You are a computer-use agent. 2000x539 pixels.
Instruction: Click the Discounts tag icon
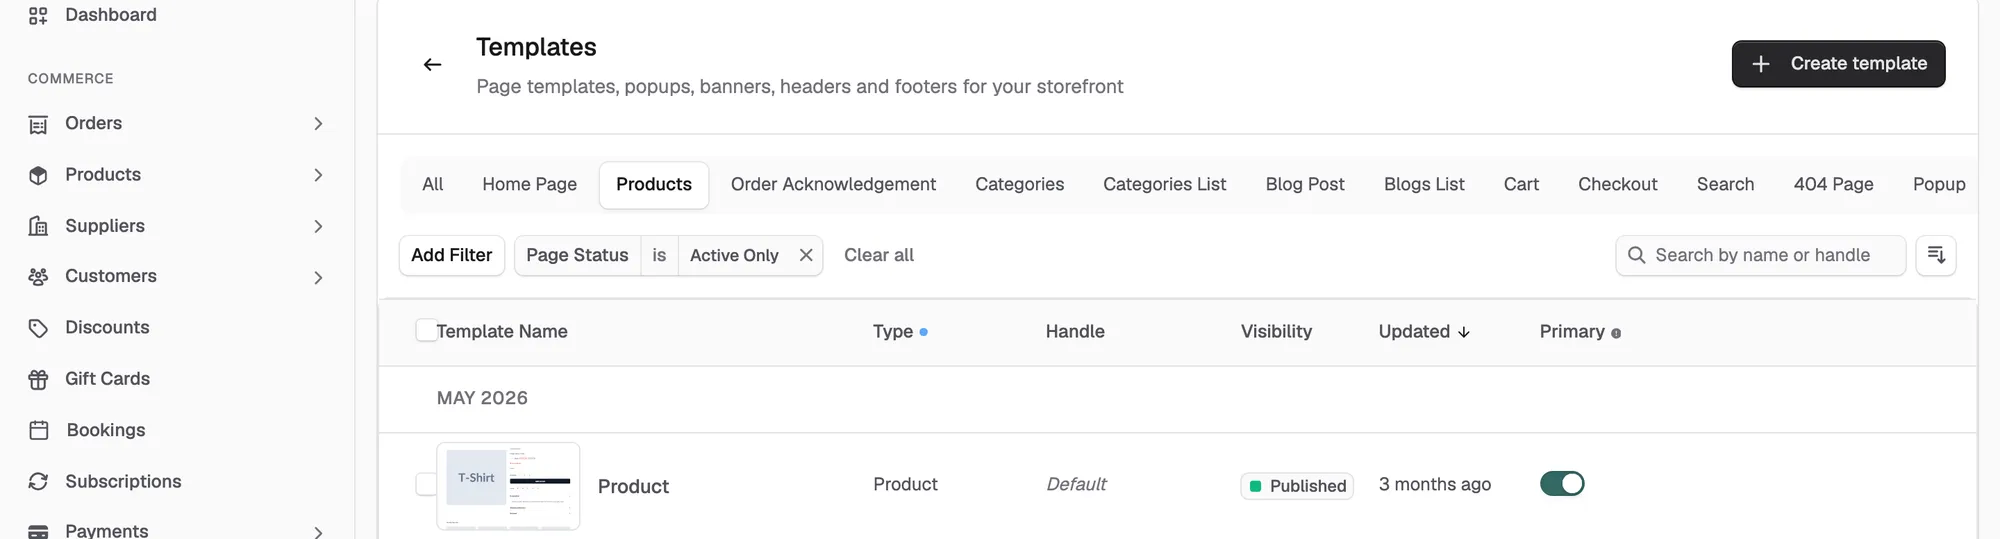pyautogui.click(x=38, y=328)
